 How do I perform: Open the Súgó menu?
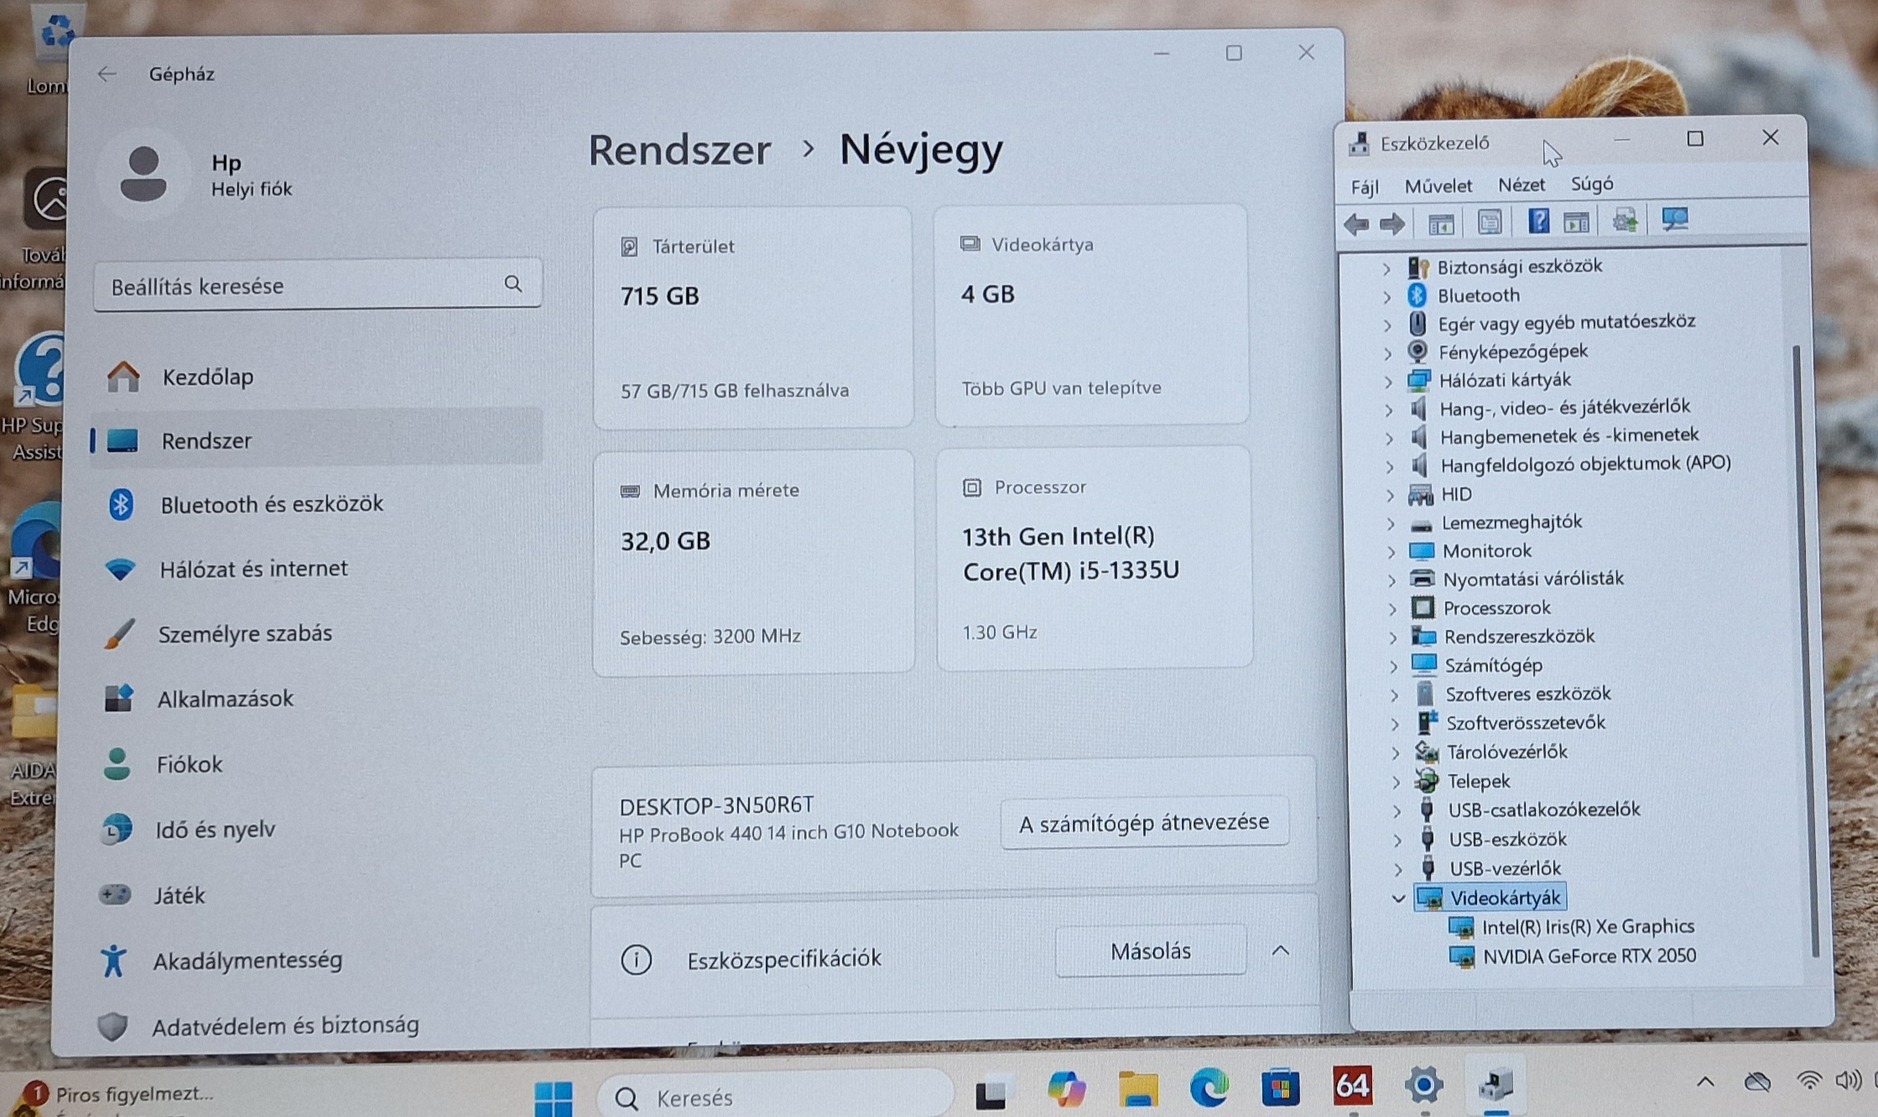click(1591, 184)
